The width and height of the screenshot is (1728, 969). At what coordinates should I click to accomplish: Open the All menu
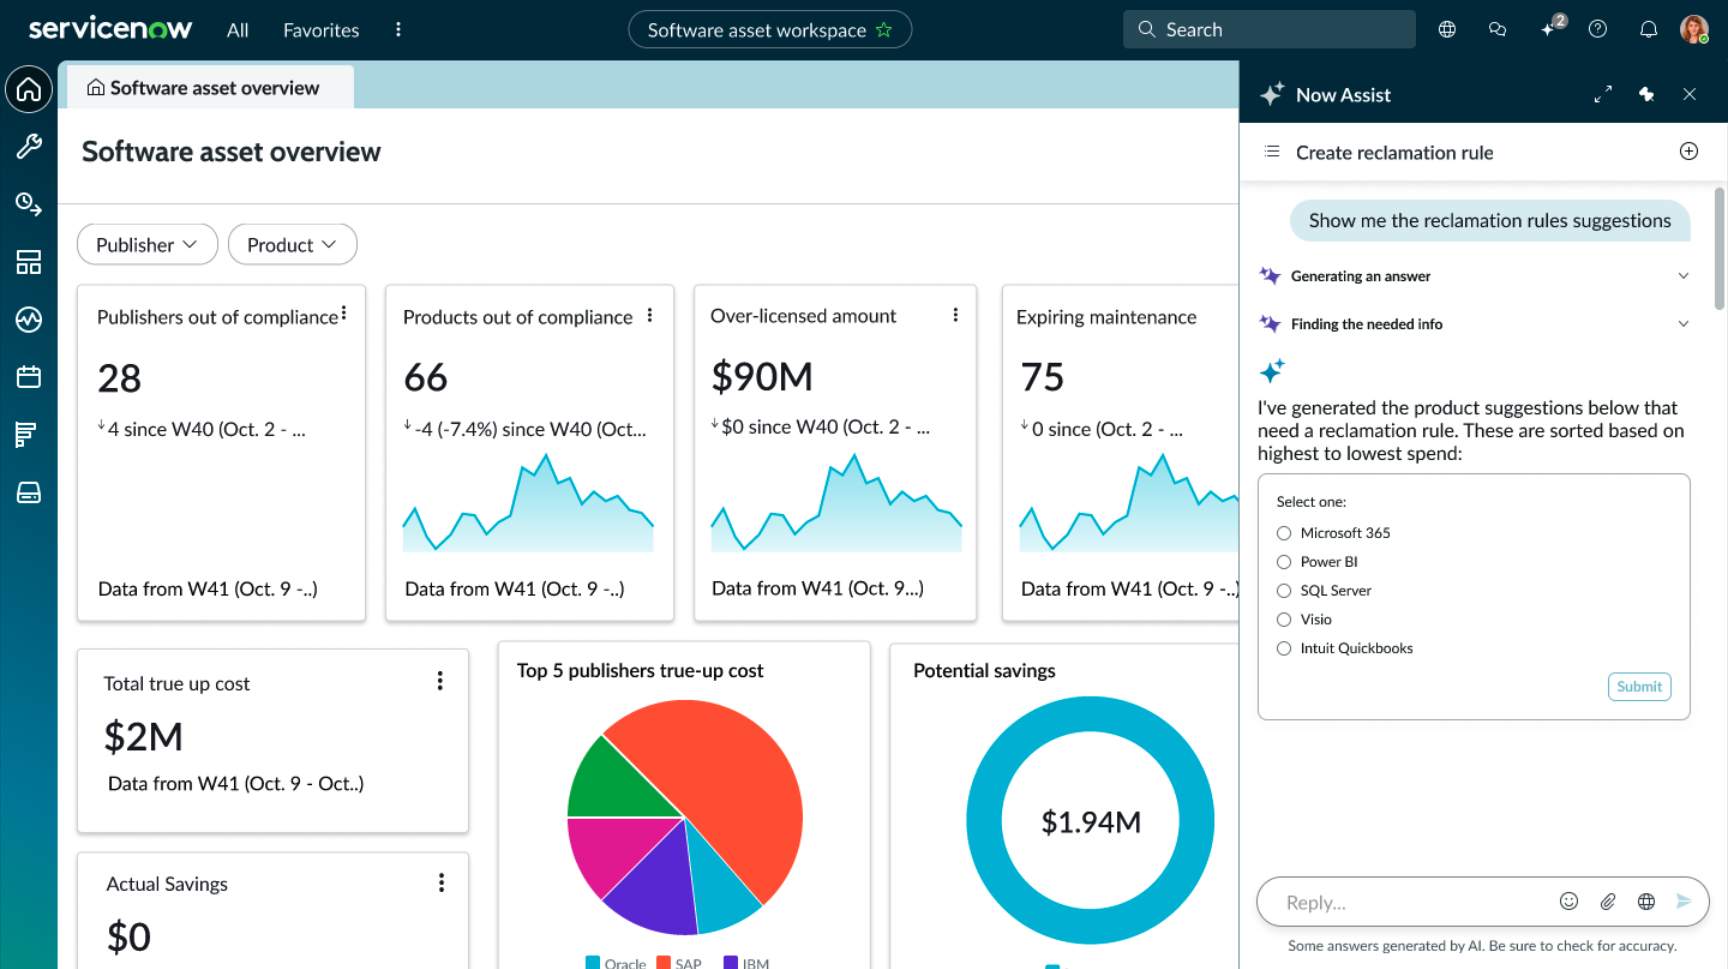tap(238, 30)
